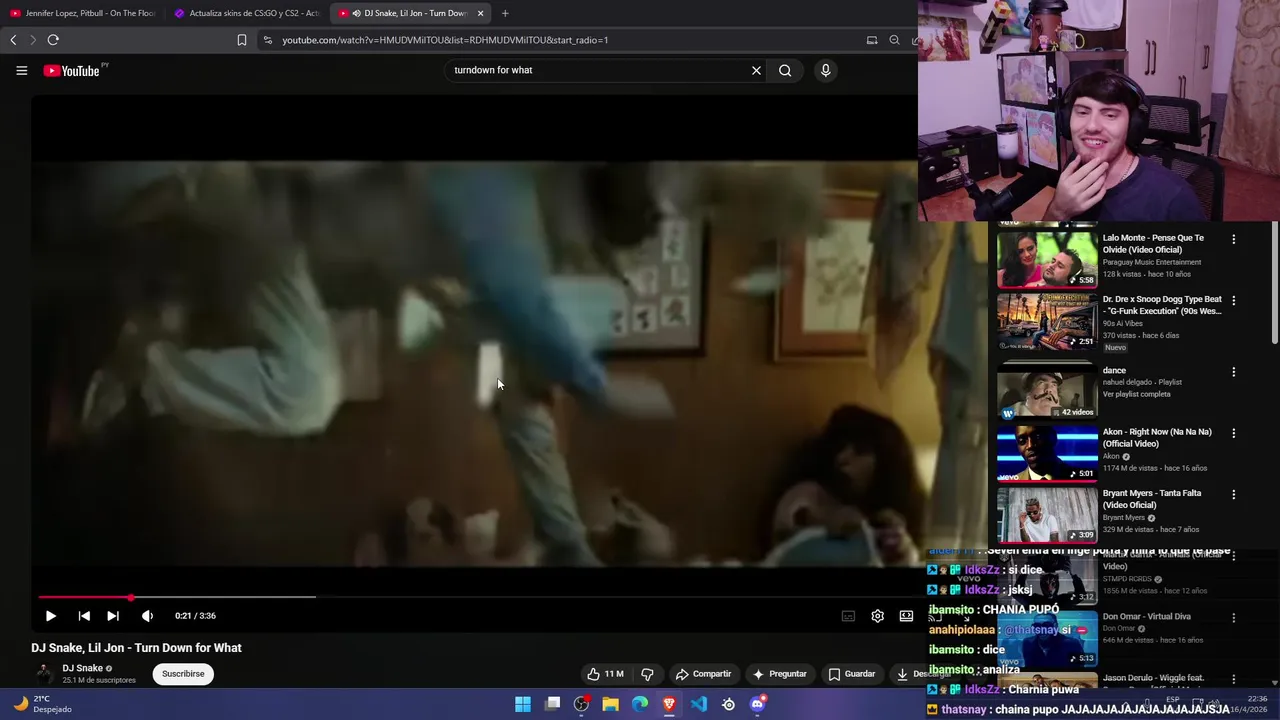Switch to Actualiza skins de CS:GO tab
Image resolution: width=1280 pixels, height=720 pixels.
pos(246,13)
